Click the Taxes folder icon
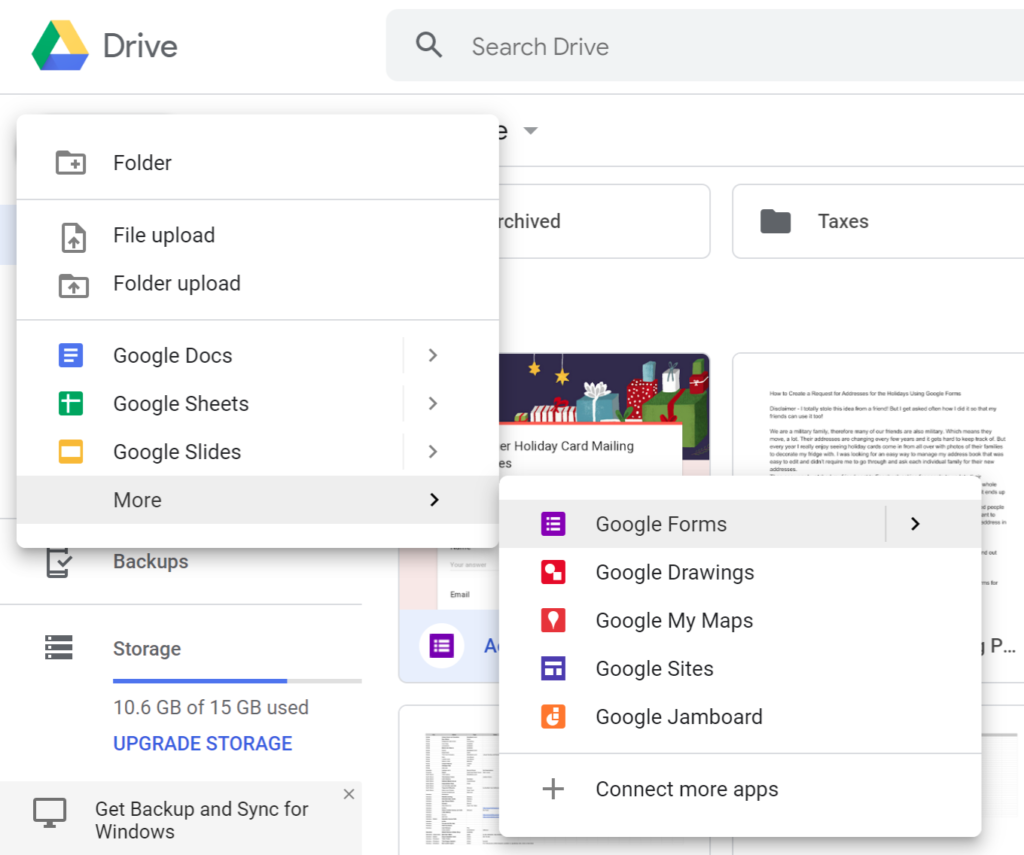 point(775,221)
